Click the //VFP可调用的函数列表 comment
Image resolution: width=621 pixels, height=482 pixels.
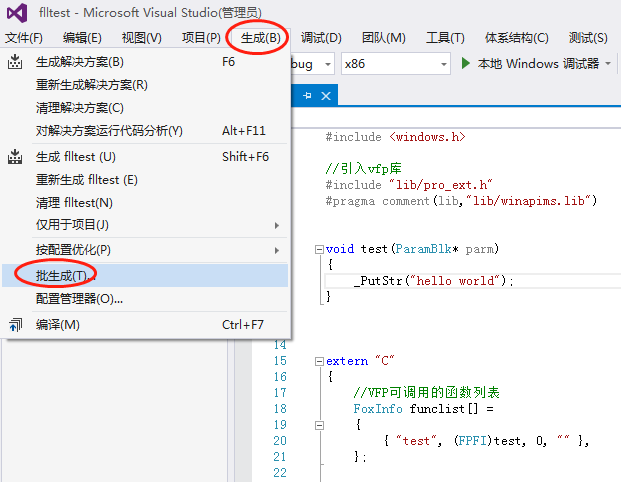pyautogui.click(x=426, y=392)
